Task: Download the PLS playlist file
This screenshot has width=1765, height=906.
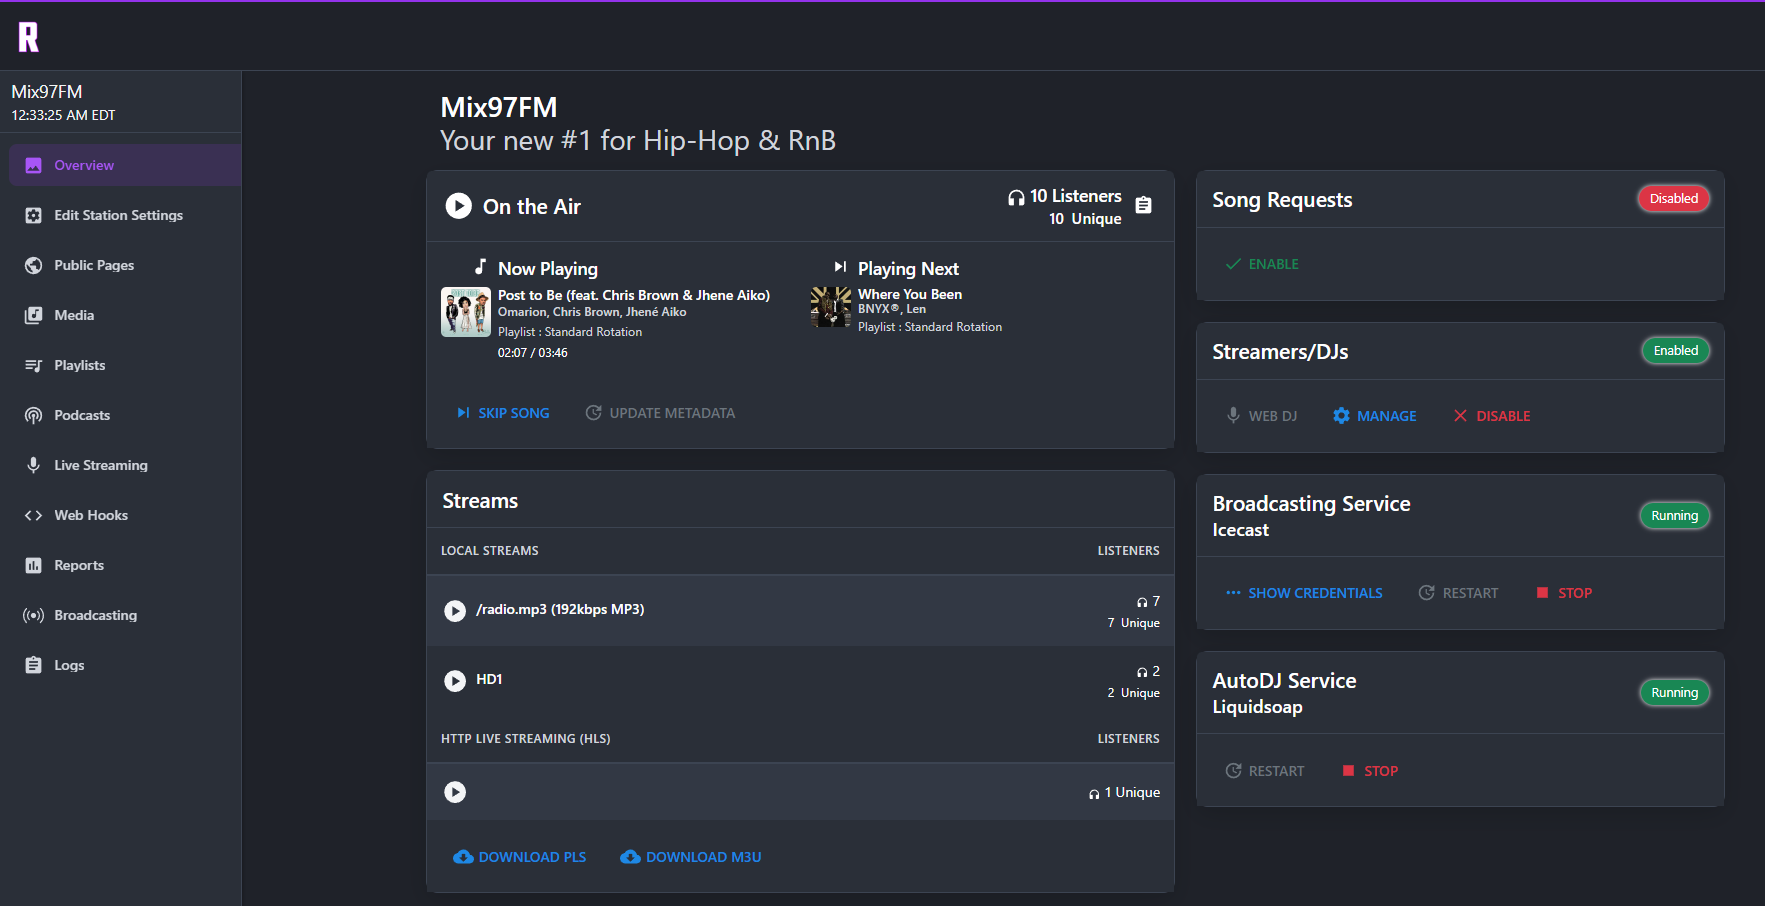Action: pyautogui.click(x=520, y=857)
